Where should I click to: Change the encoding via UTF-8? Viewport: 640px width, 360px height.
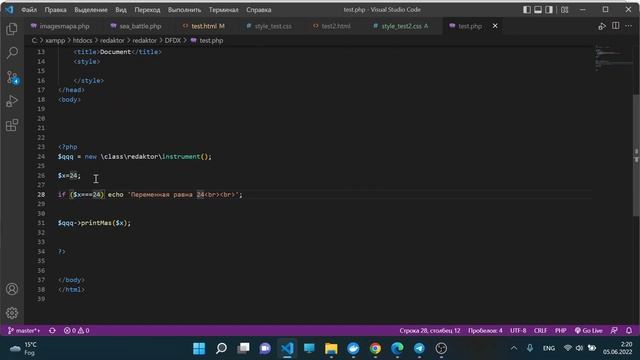(x=518, y=331)
